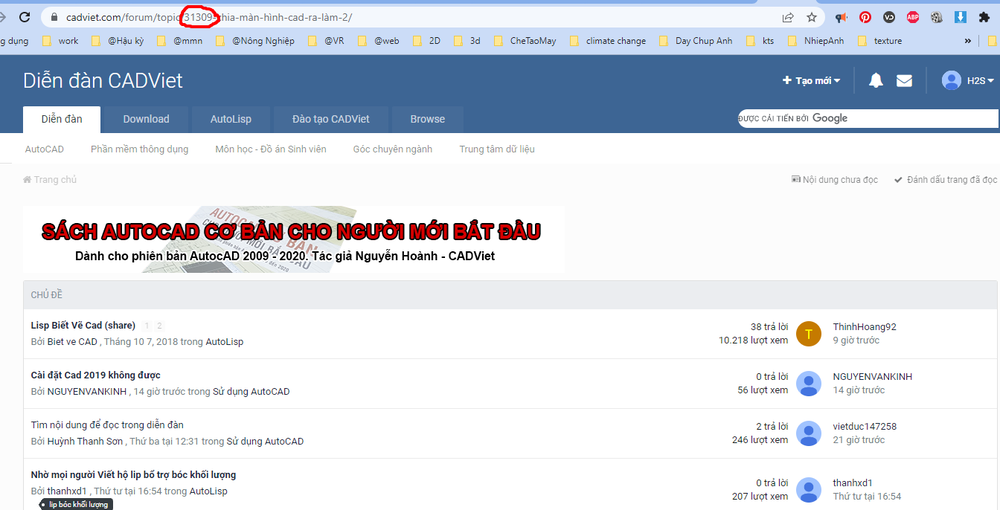Open the VD video downloader extension
This screenshot has height=510, width=1000.
889,17
